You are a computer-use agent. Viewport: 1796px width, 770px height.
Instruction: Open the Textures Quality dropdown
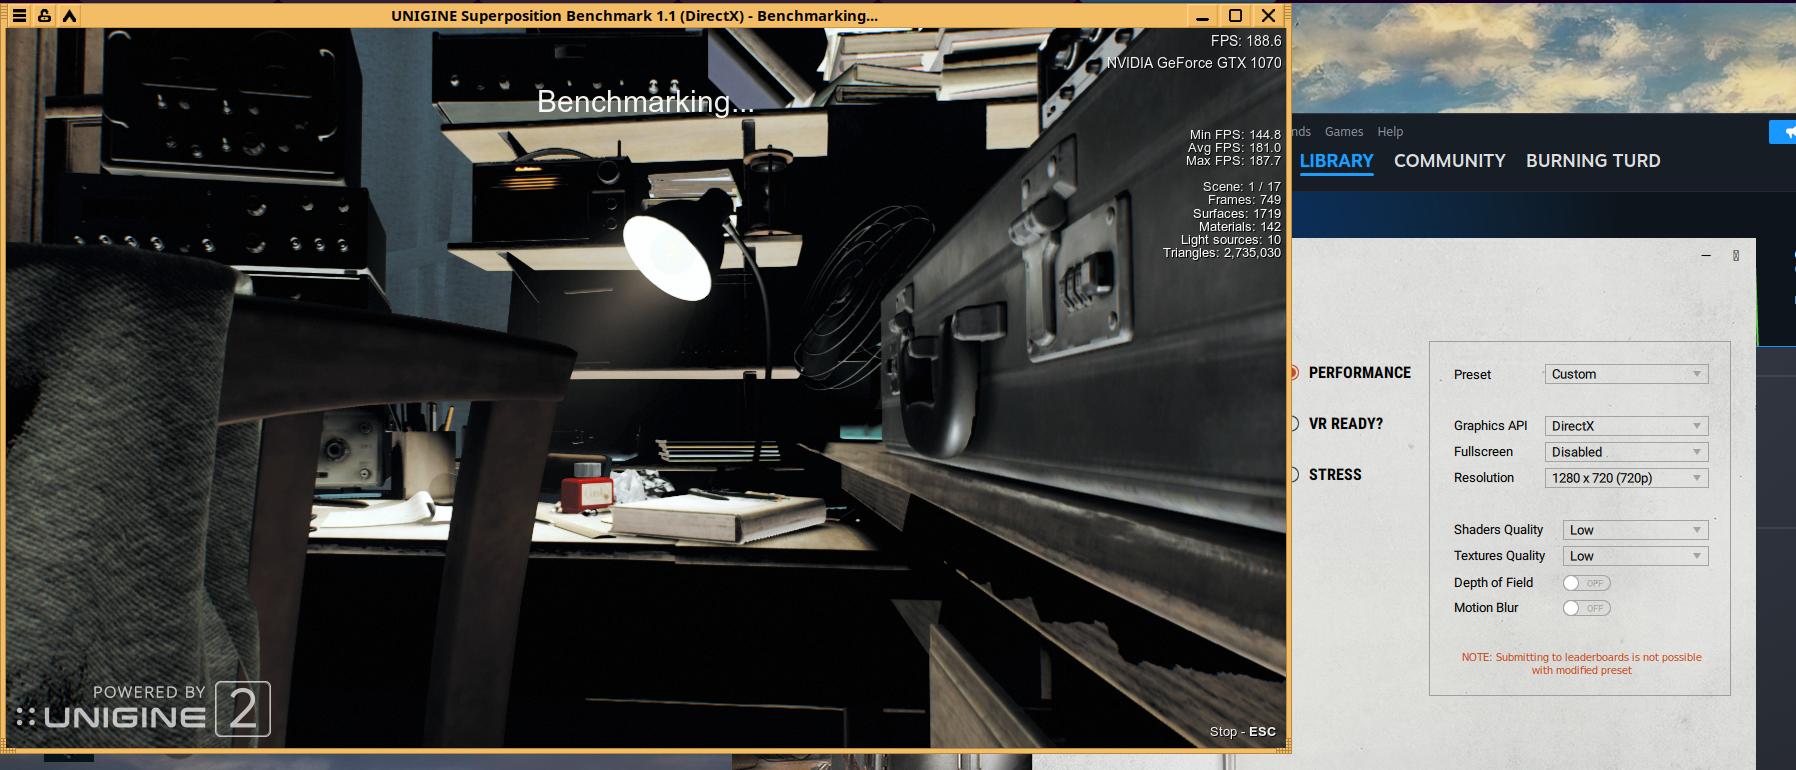pos(1635,556)
